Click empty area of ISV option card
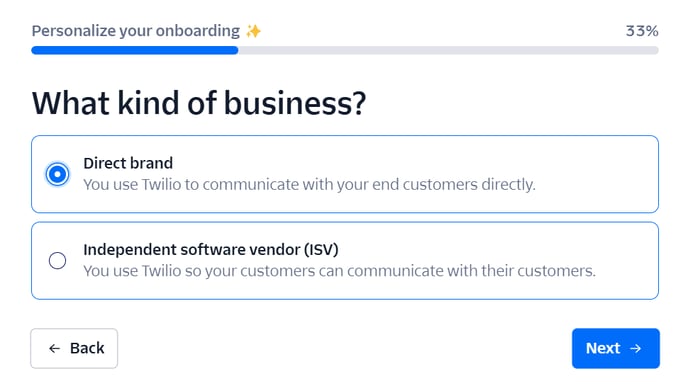Viewport: 688px width, 386px height. point(627,261)
